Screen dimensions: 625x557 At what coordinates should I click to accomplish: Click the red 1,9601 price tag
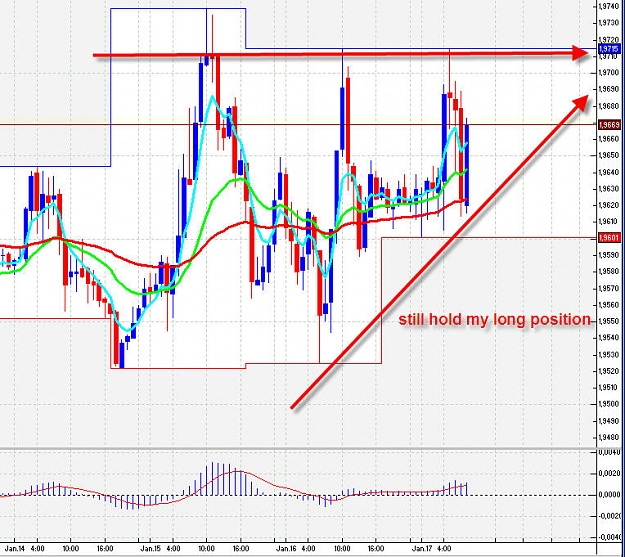(x=609, y=238)
